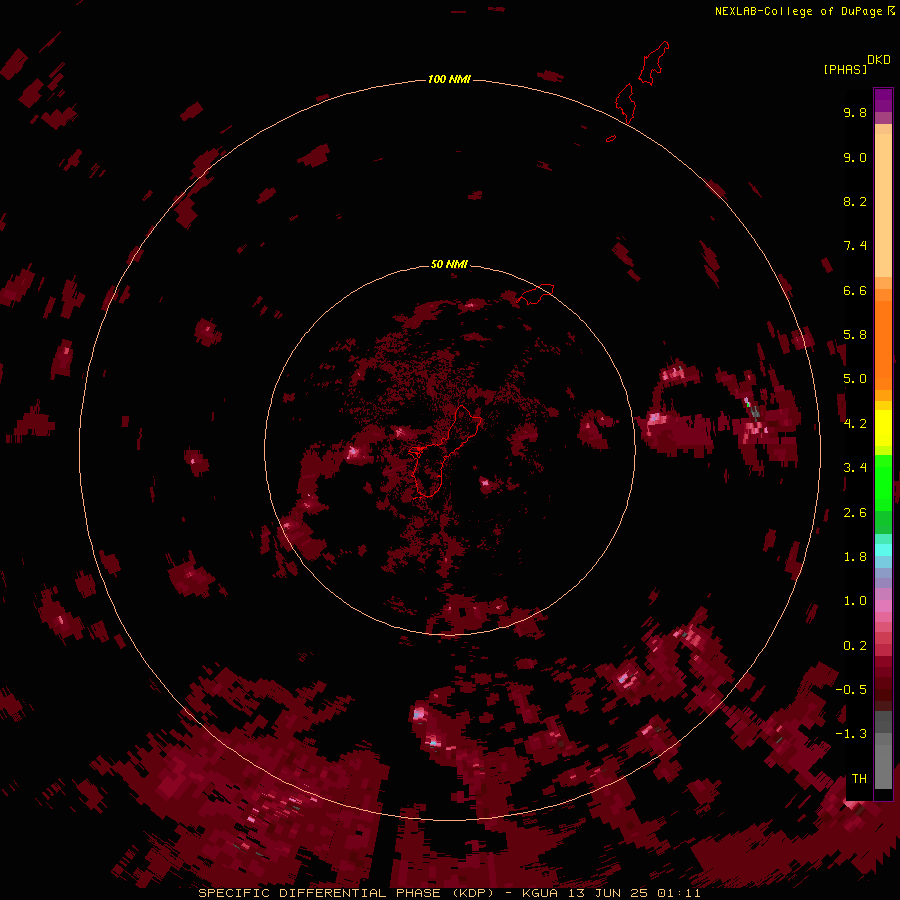
Task: Click the Specific Differential Phase (KDP) title text
Action: coord(348,893)
